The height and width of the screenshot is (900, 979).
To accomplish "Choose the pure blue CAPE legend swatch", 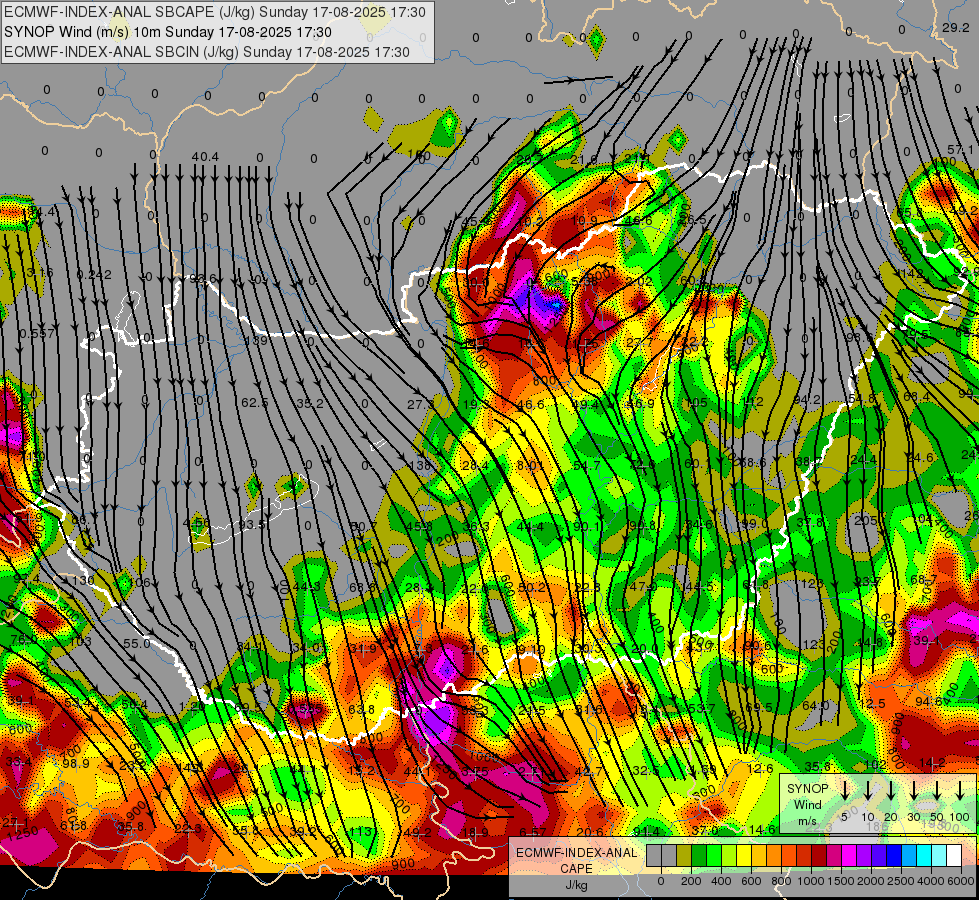I will coord(894,856).
